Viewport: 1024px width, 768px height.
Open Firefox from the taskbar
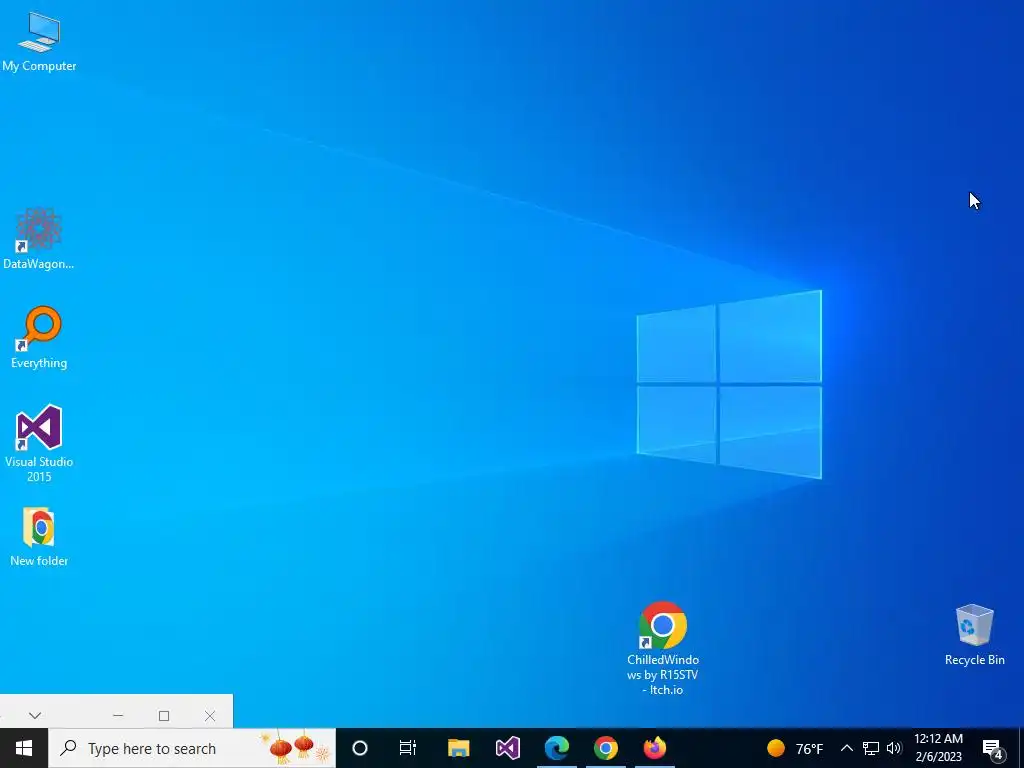coord(655,748)
